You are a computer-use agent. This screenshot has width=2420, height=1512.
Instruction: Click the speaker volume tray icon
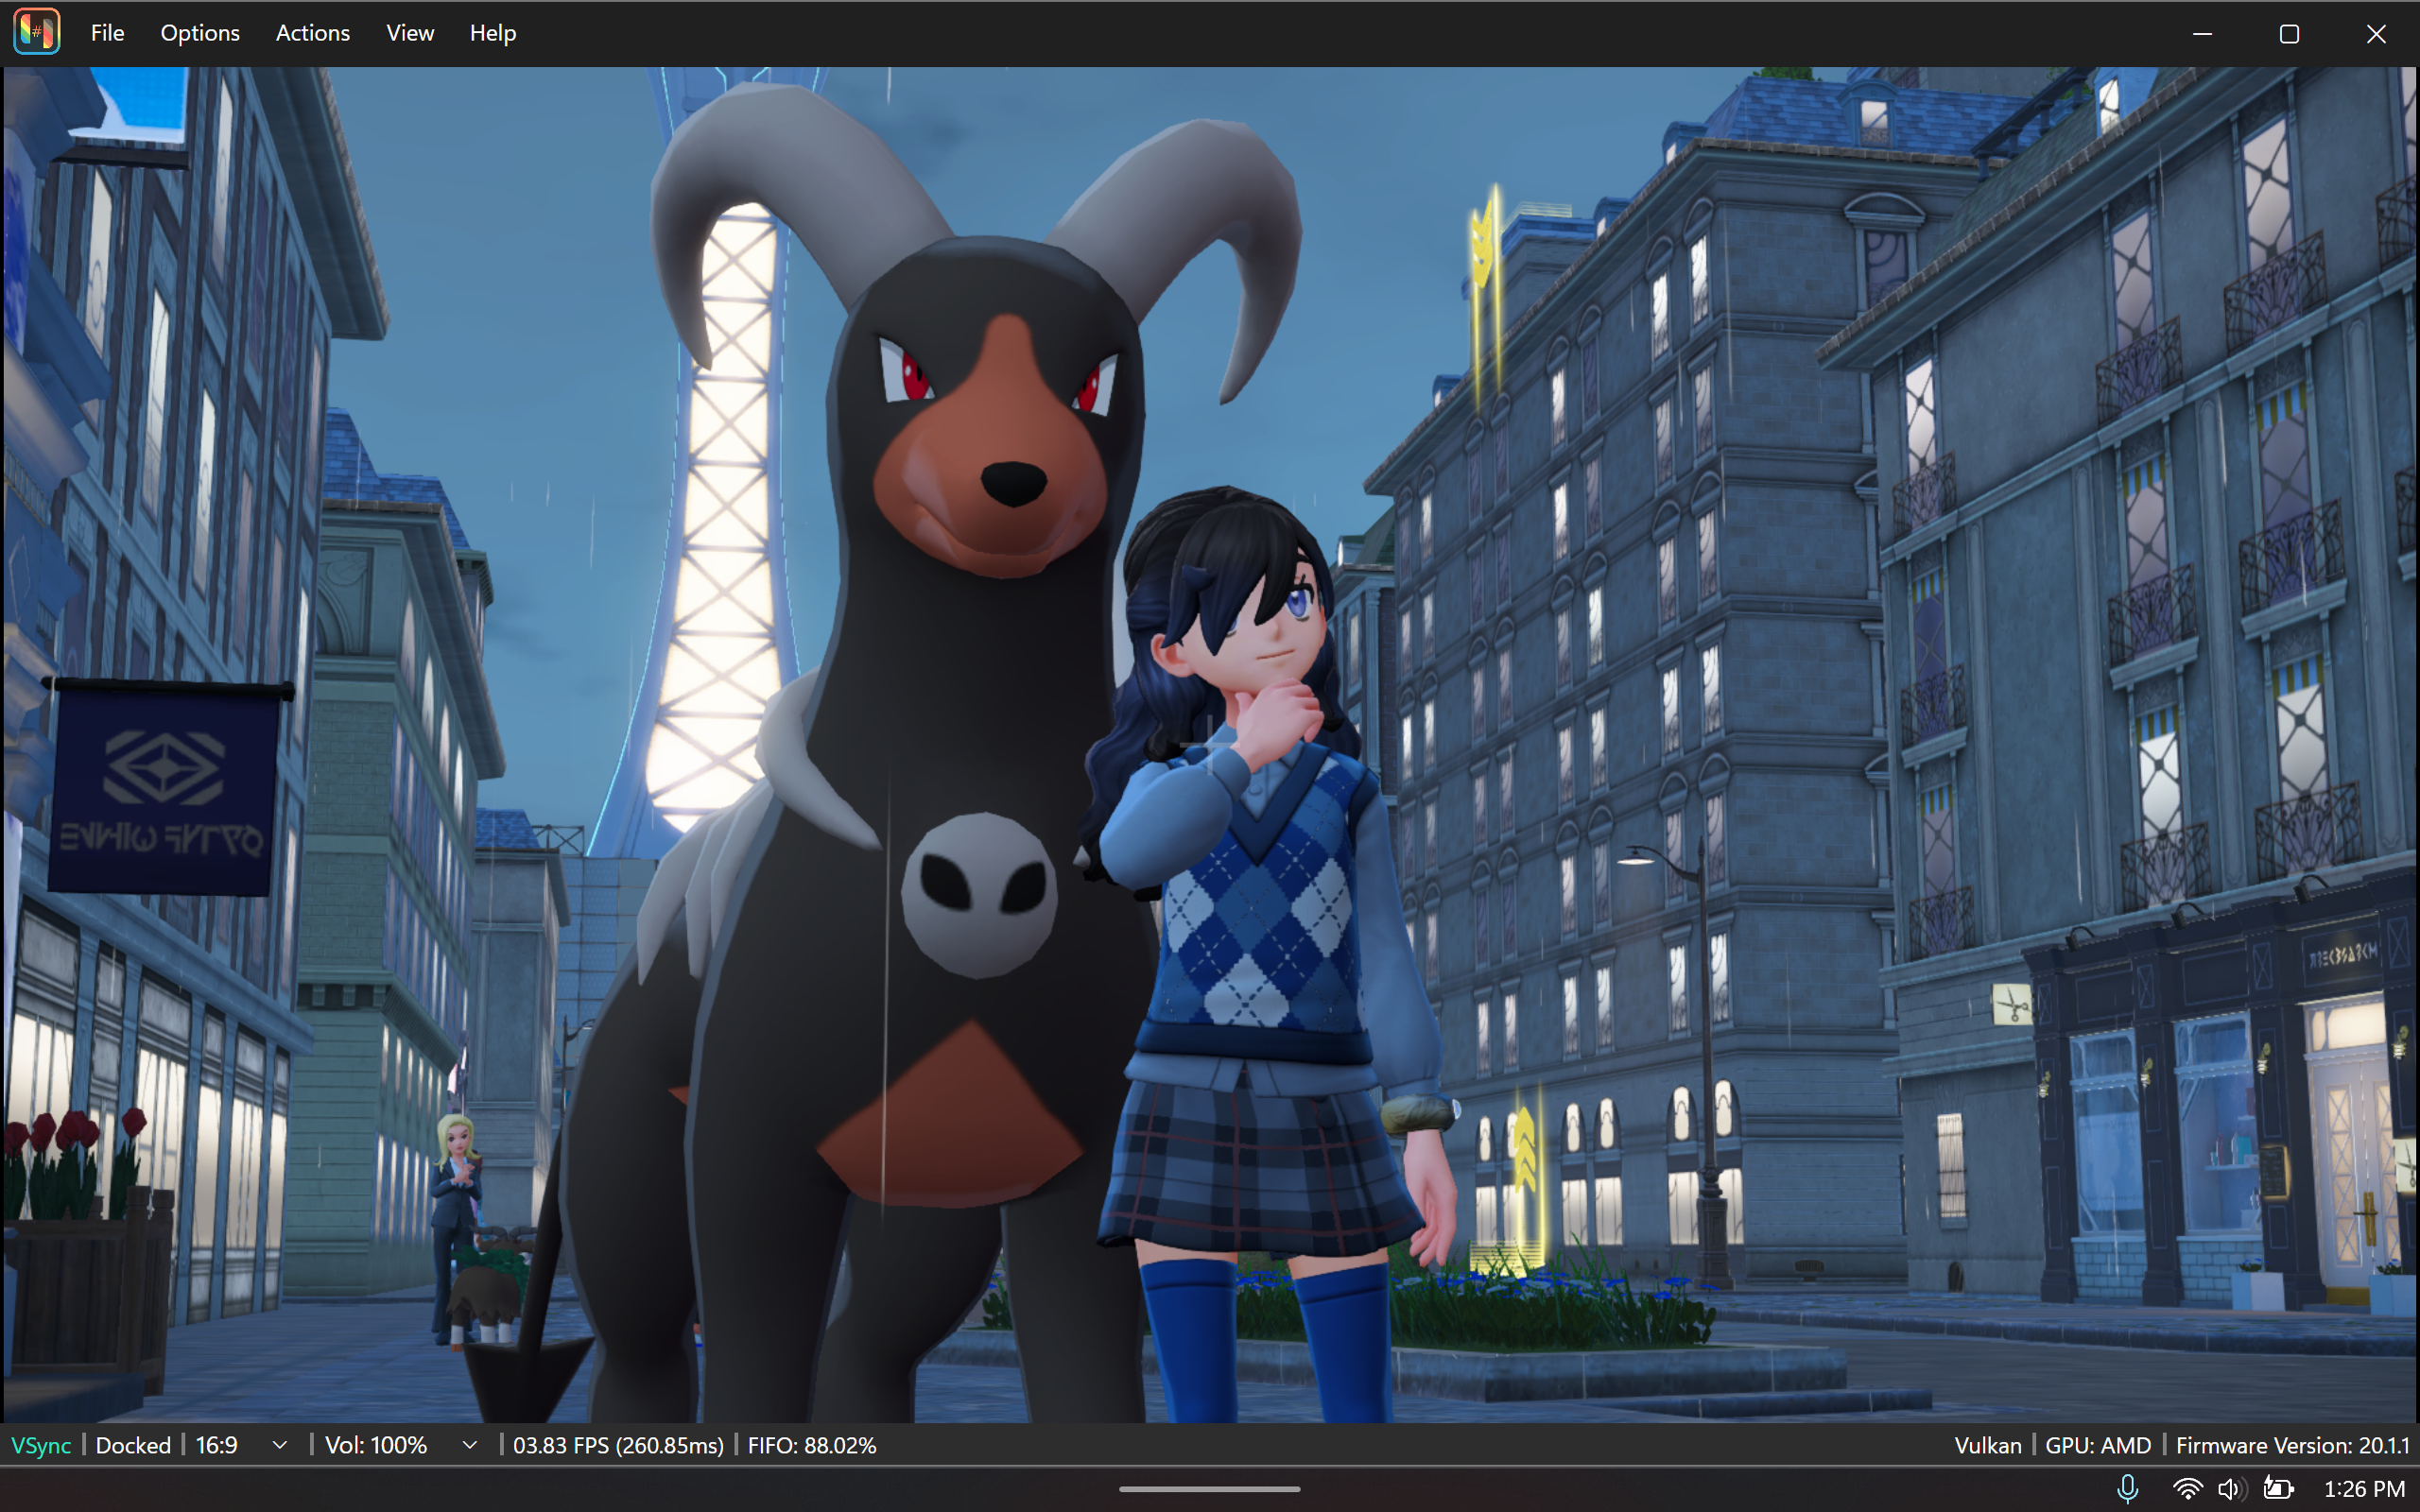2230,1489
